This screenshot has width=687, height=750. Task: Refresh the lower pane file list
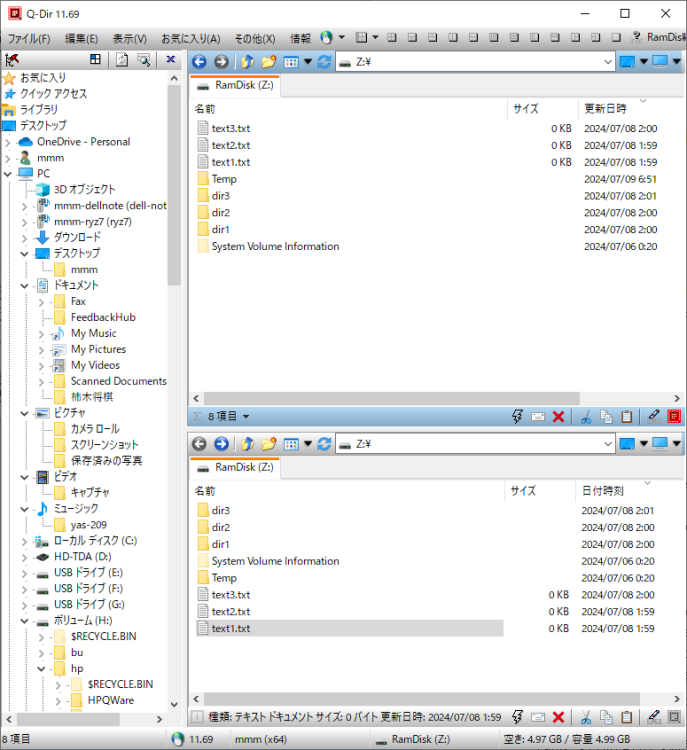(x=324, y=444)
